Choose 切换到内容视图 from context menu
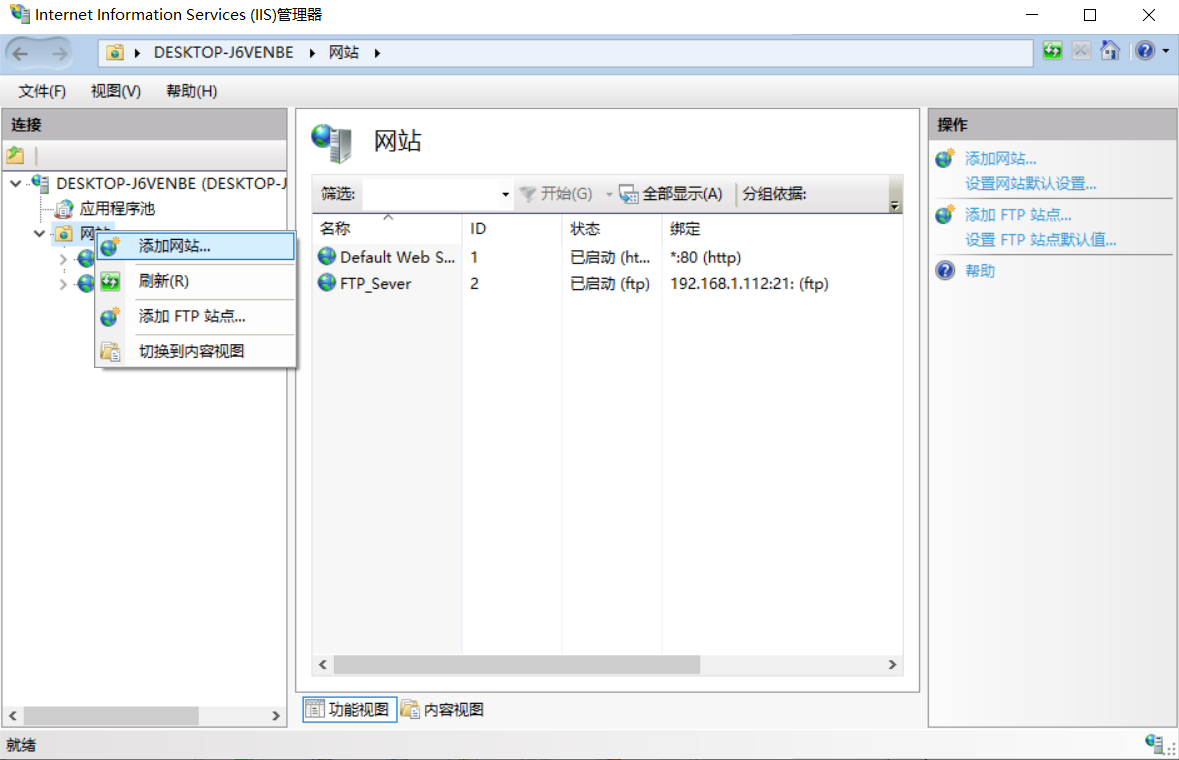Image resolution: width=1179 pixels, height=760 pixels. (x=195, y=351)
